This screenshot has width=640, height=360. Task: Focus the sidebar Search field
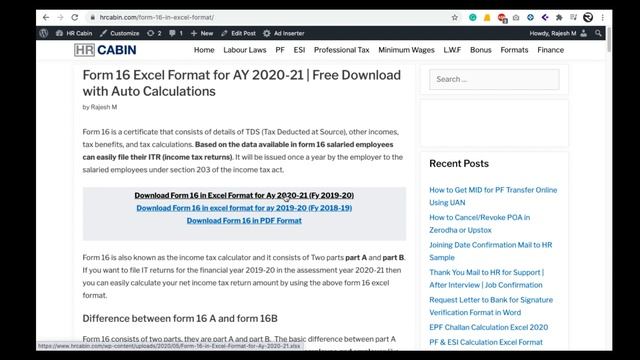(494, 79)
